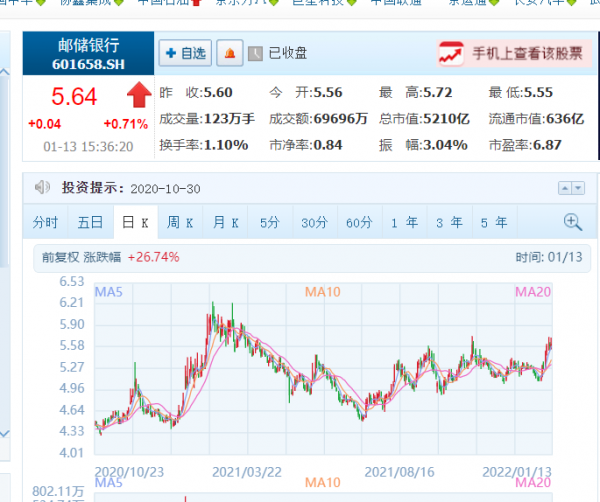Switch to 30分 chart tab
Image resolution: width=600 pixels, height=502 pixels.
[315, 222]
